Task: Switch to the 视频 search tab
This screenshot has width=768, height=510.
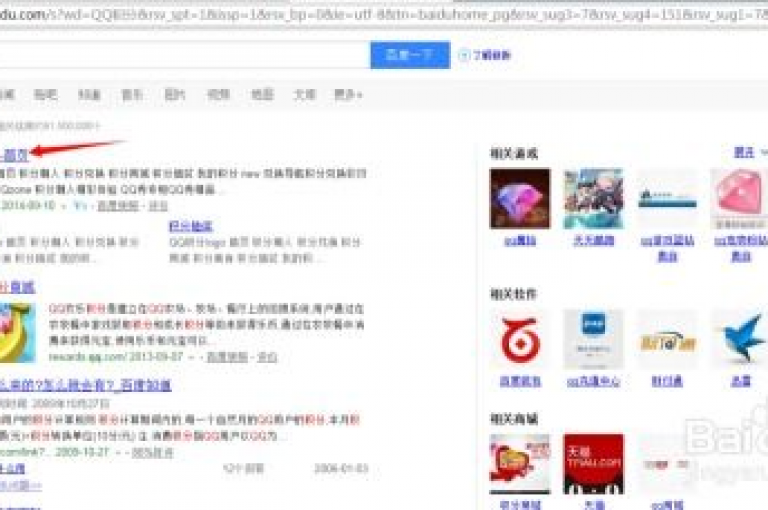Action: (x=218, y=95)
